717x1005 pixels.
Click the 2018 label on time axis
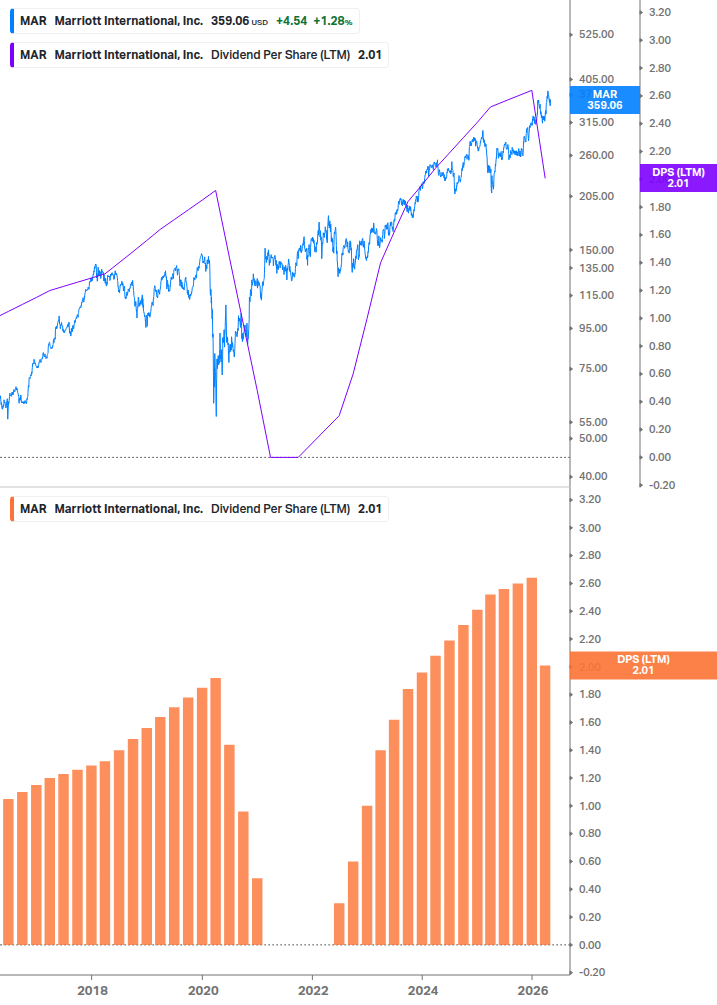[92, 990]
